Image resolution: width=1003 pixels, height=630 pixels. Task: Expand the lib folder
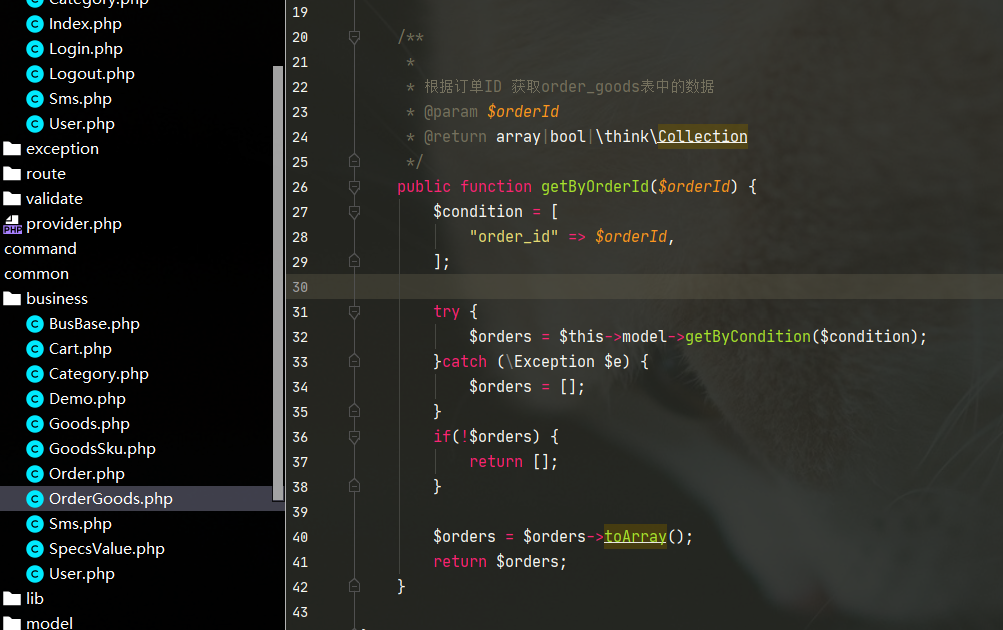click(35, 599)
